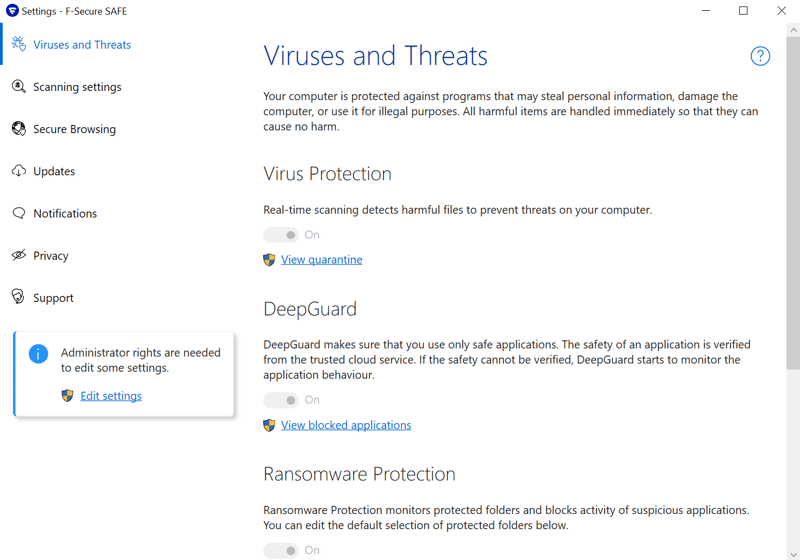Click the Scanning settings magnifier icon
Screen dimensions: 800x560
[x=19, y=86]
